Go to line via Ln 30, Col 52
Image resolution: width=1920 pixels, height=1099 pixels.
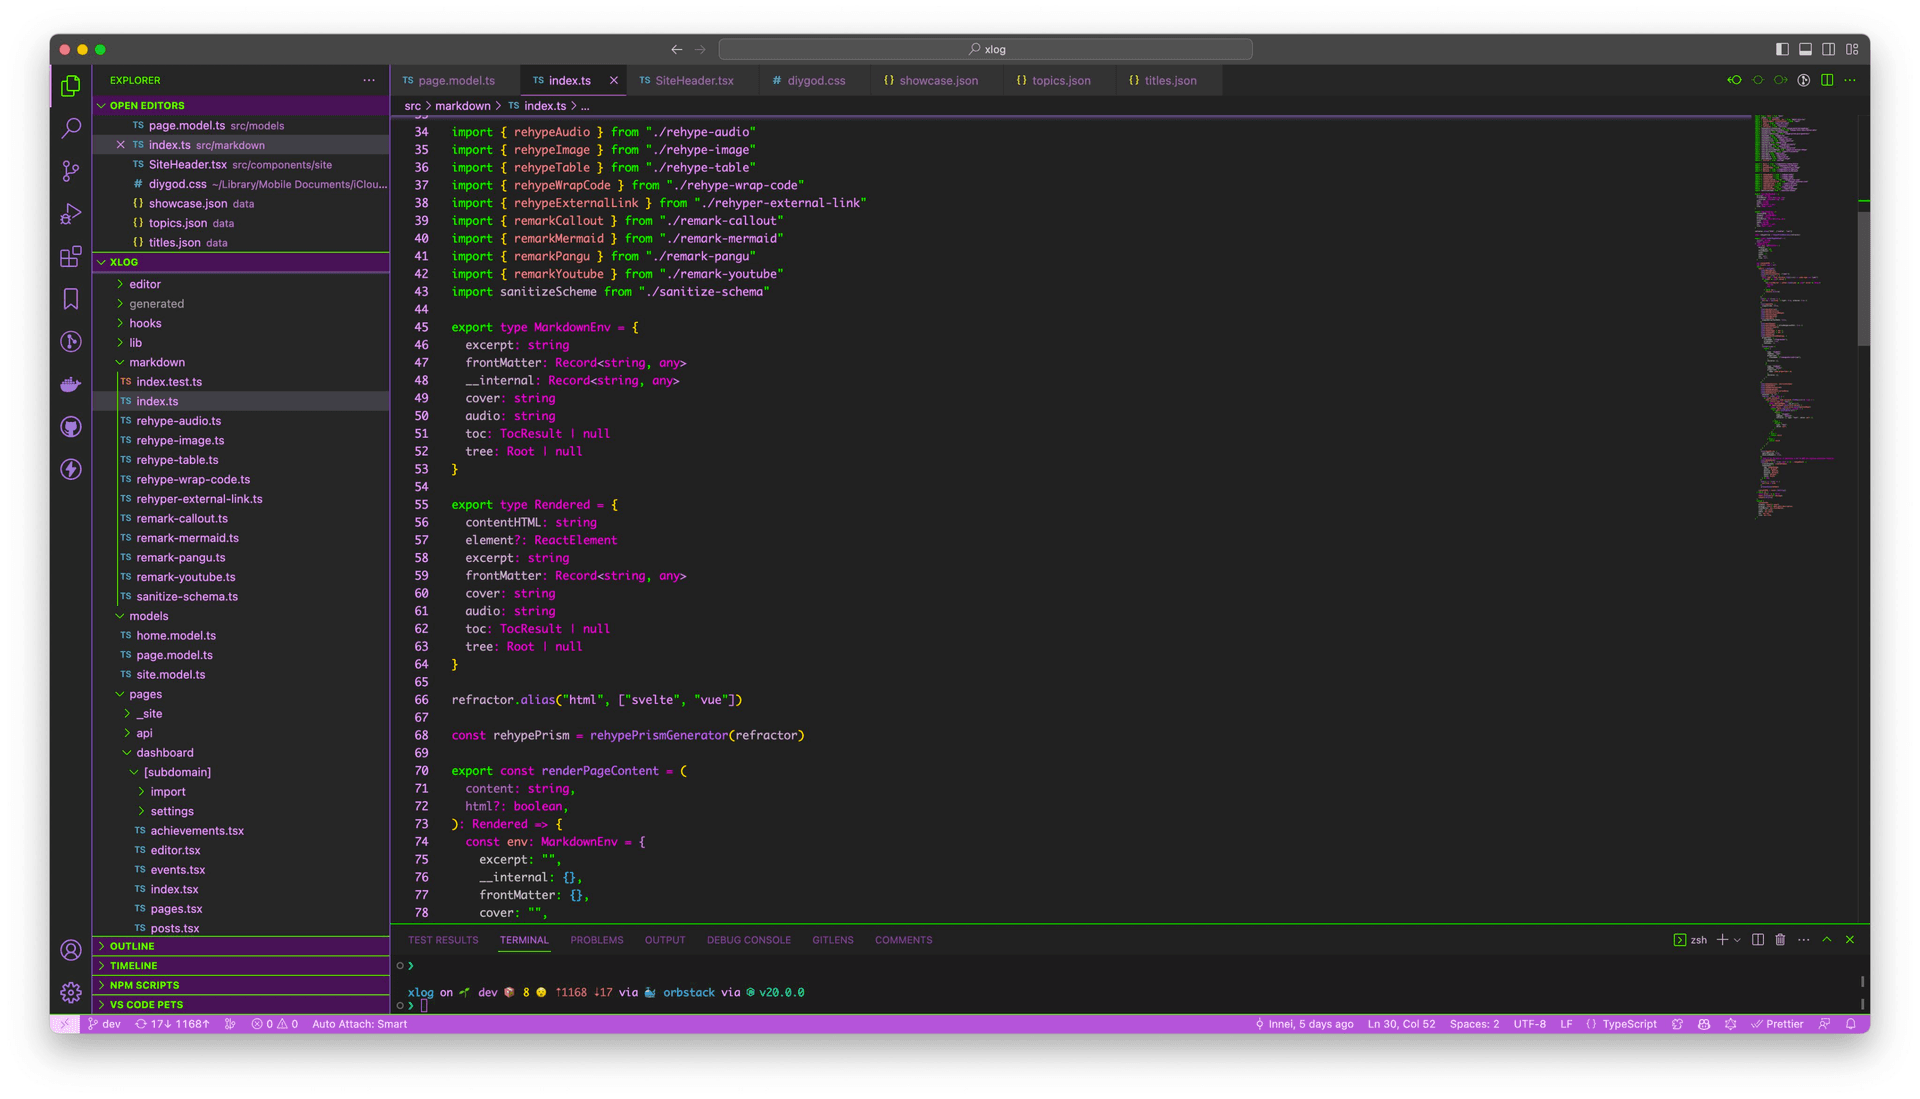1401,1024
